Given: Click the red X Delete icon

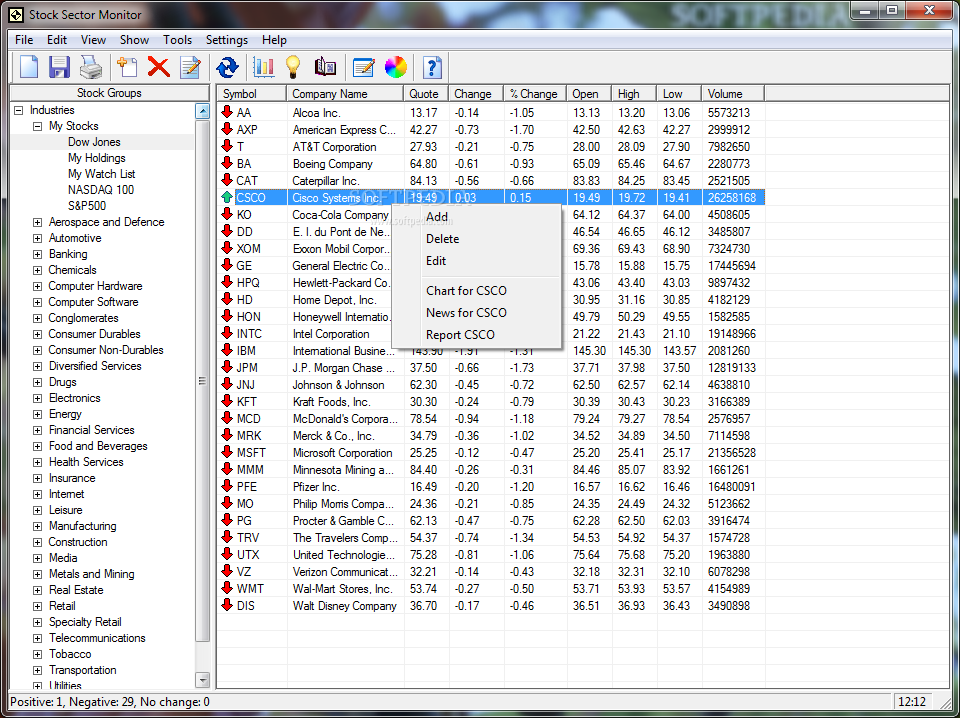Looking at the screenshot, I should pos(159,67).
